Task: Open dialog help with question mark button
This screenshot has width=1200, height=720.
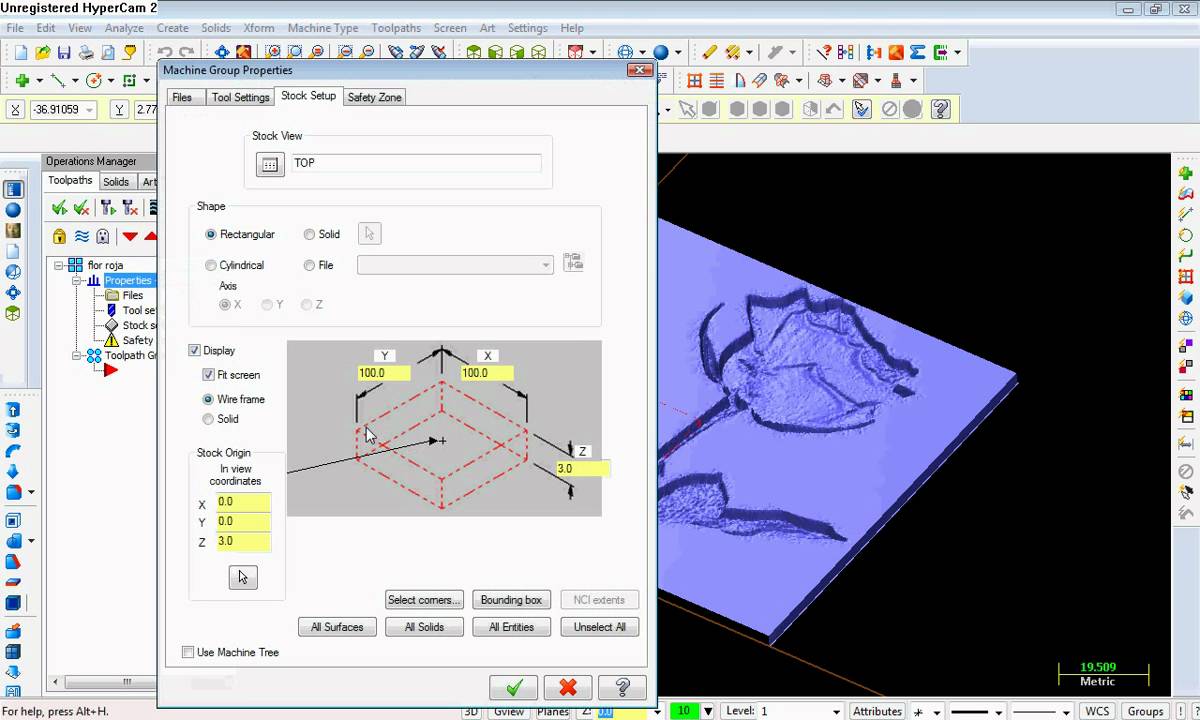Action: coord(622,687)
